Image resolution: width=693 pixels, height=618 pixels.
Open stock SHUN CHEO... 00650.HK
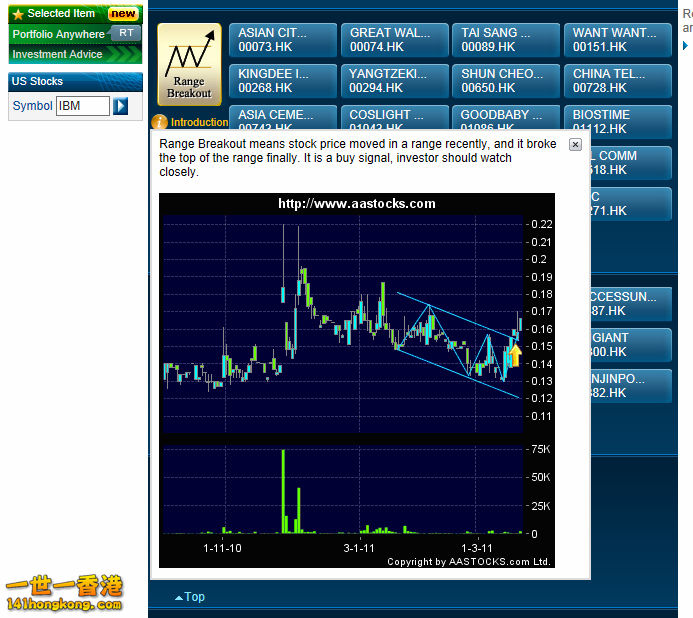click(506, 81)
